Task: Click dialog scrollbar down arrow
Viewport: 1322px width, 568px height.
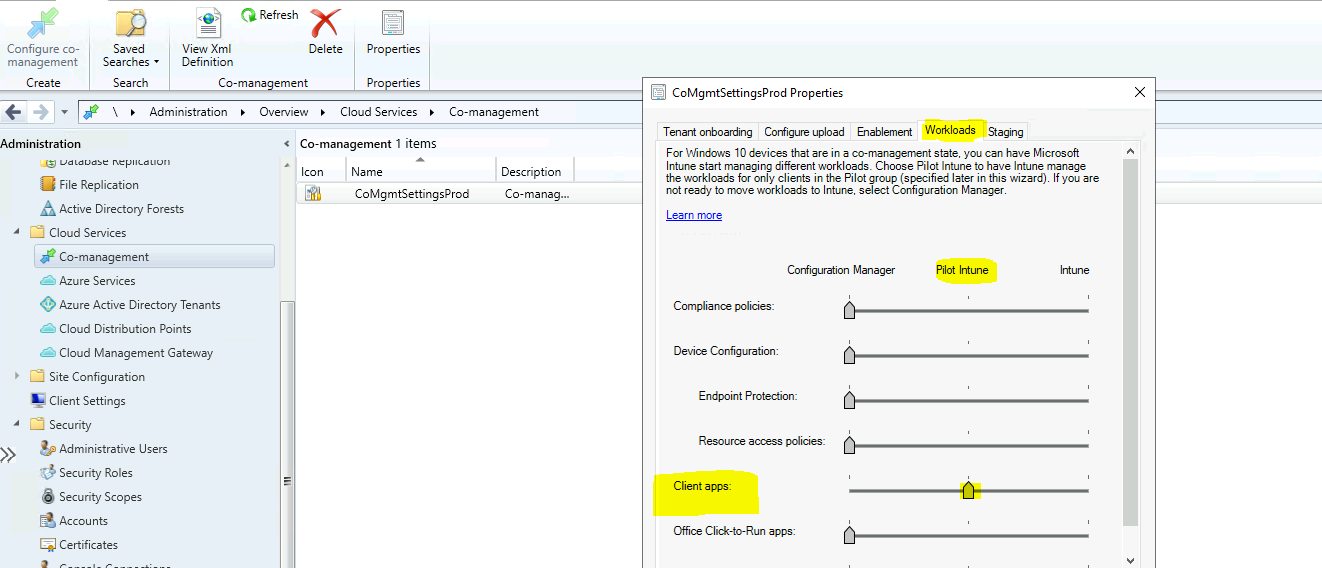Action: pyautogui.click(x=1131, y=560)
